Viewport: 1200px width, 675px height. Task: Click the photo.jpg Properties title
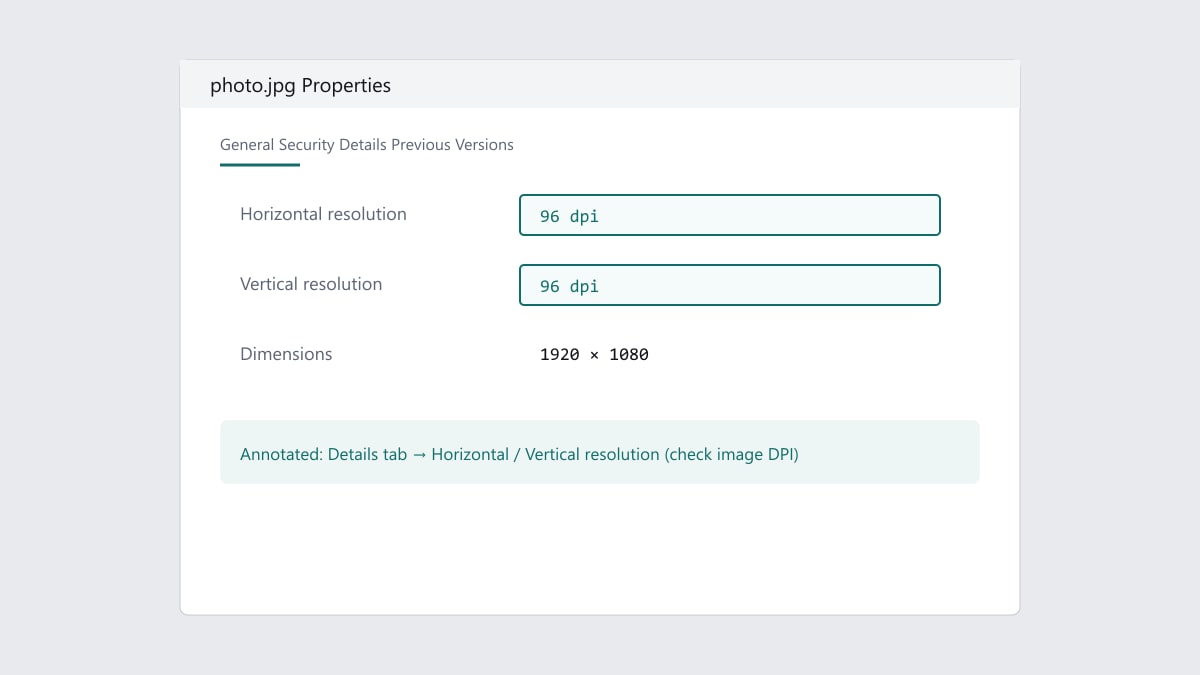click(300, 85)
